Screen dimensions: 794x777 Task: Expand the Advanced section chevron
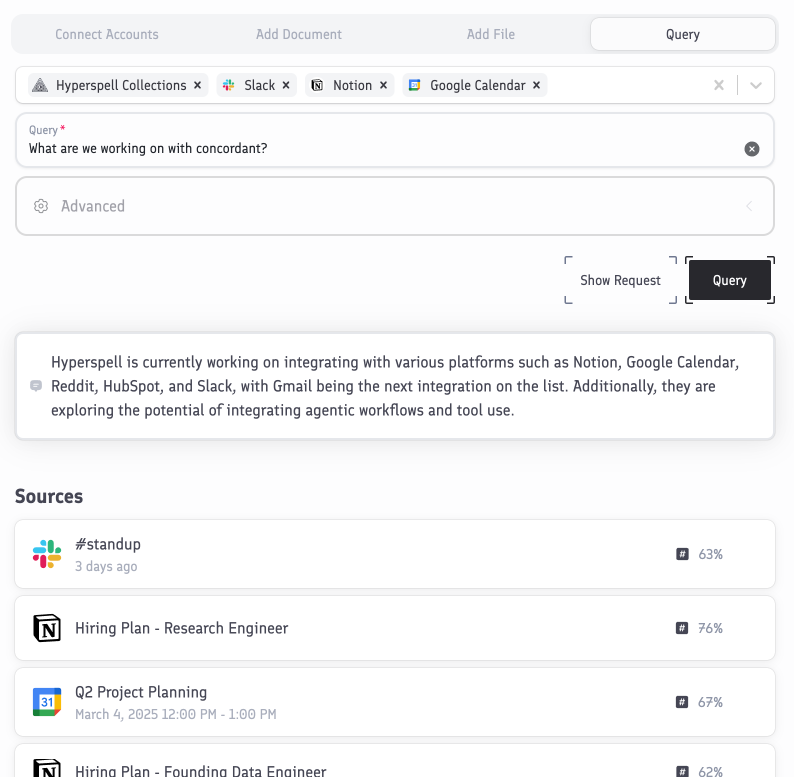(749, 206)
